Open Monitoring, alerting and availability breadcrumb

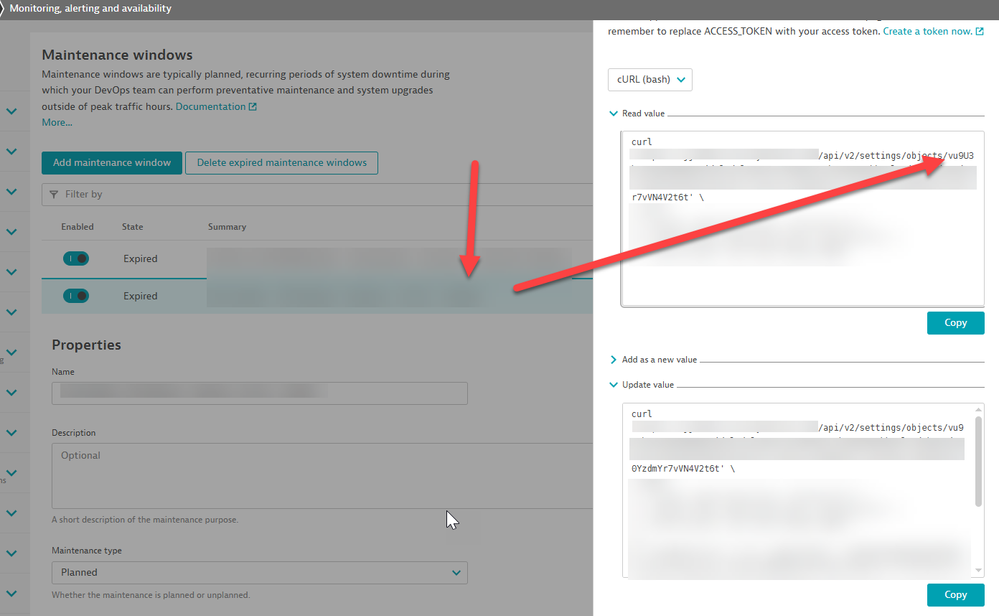[x=90, y=8]
